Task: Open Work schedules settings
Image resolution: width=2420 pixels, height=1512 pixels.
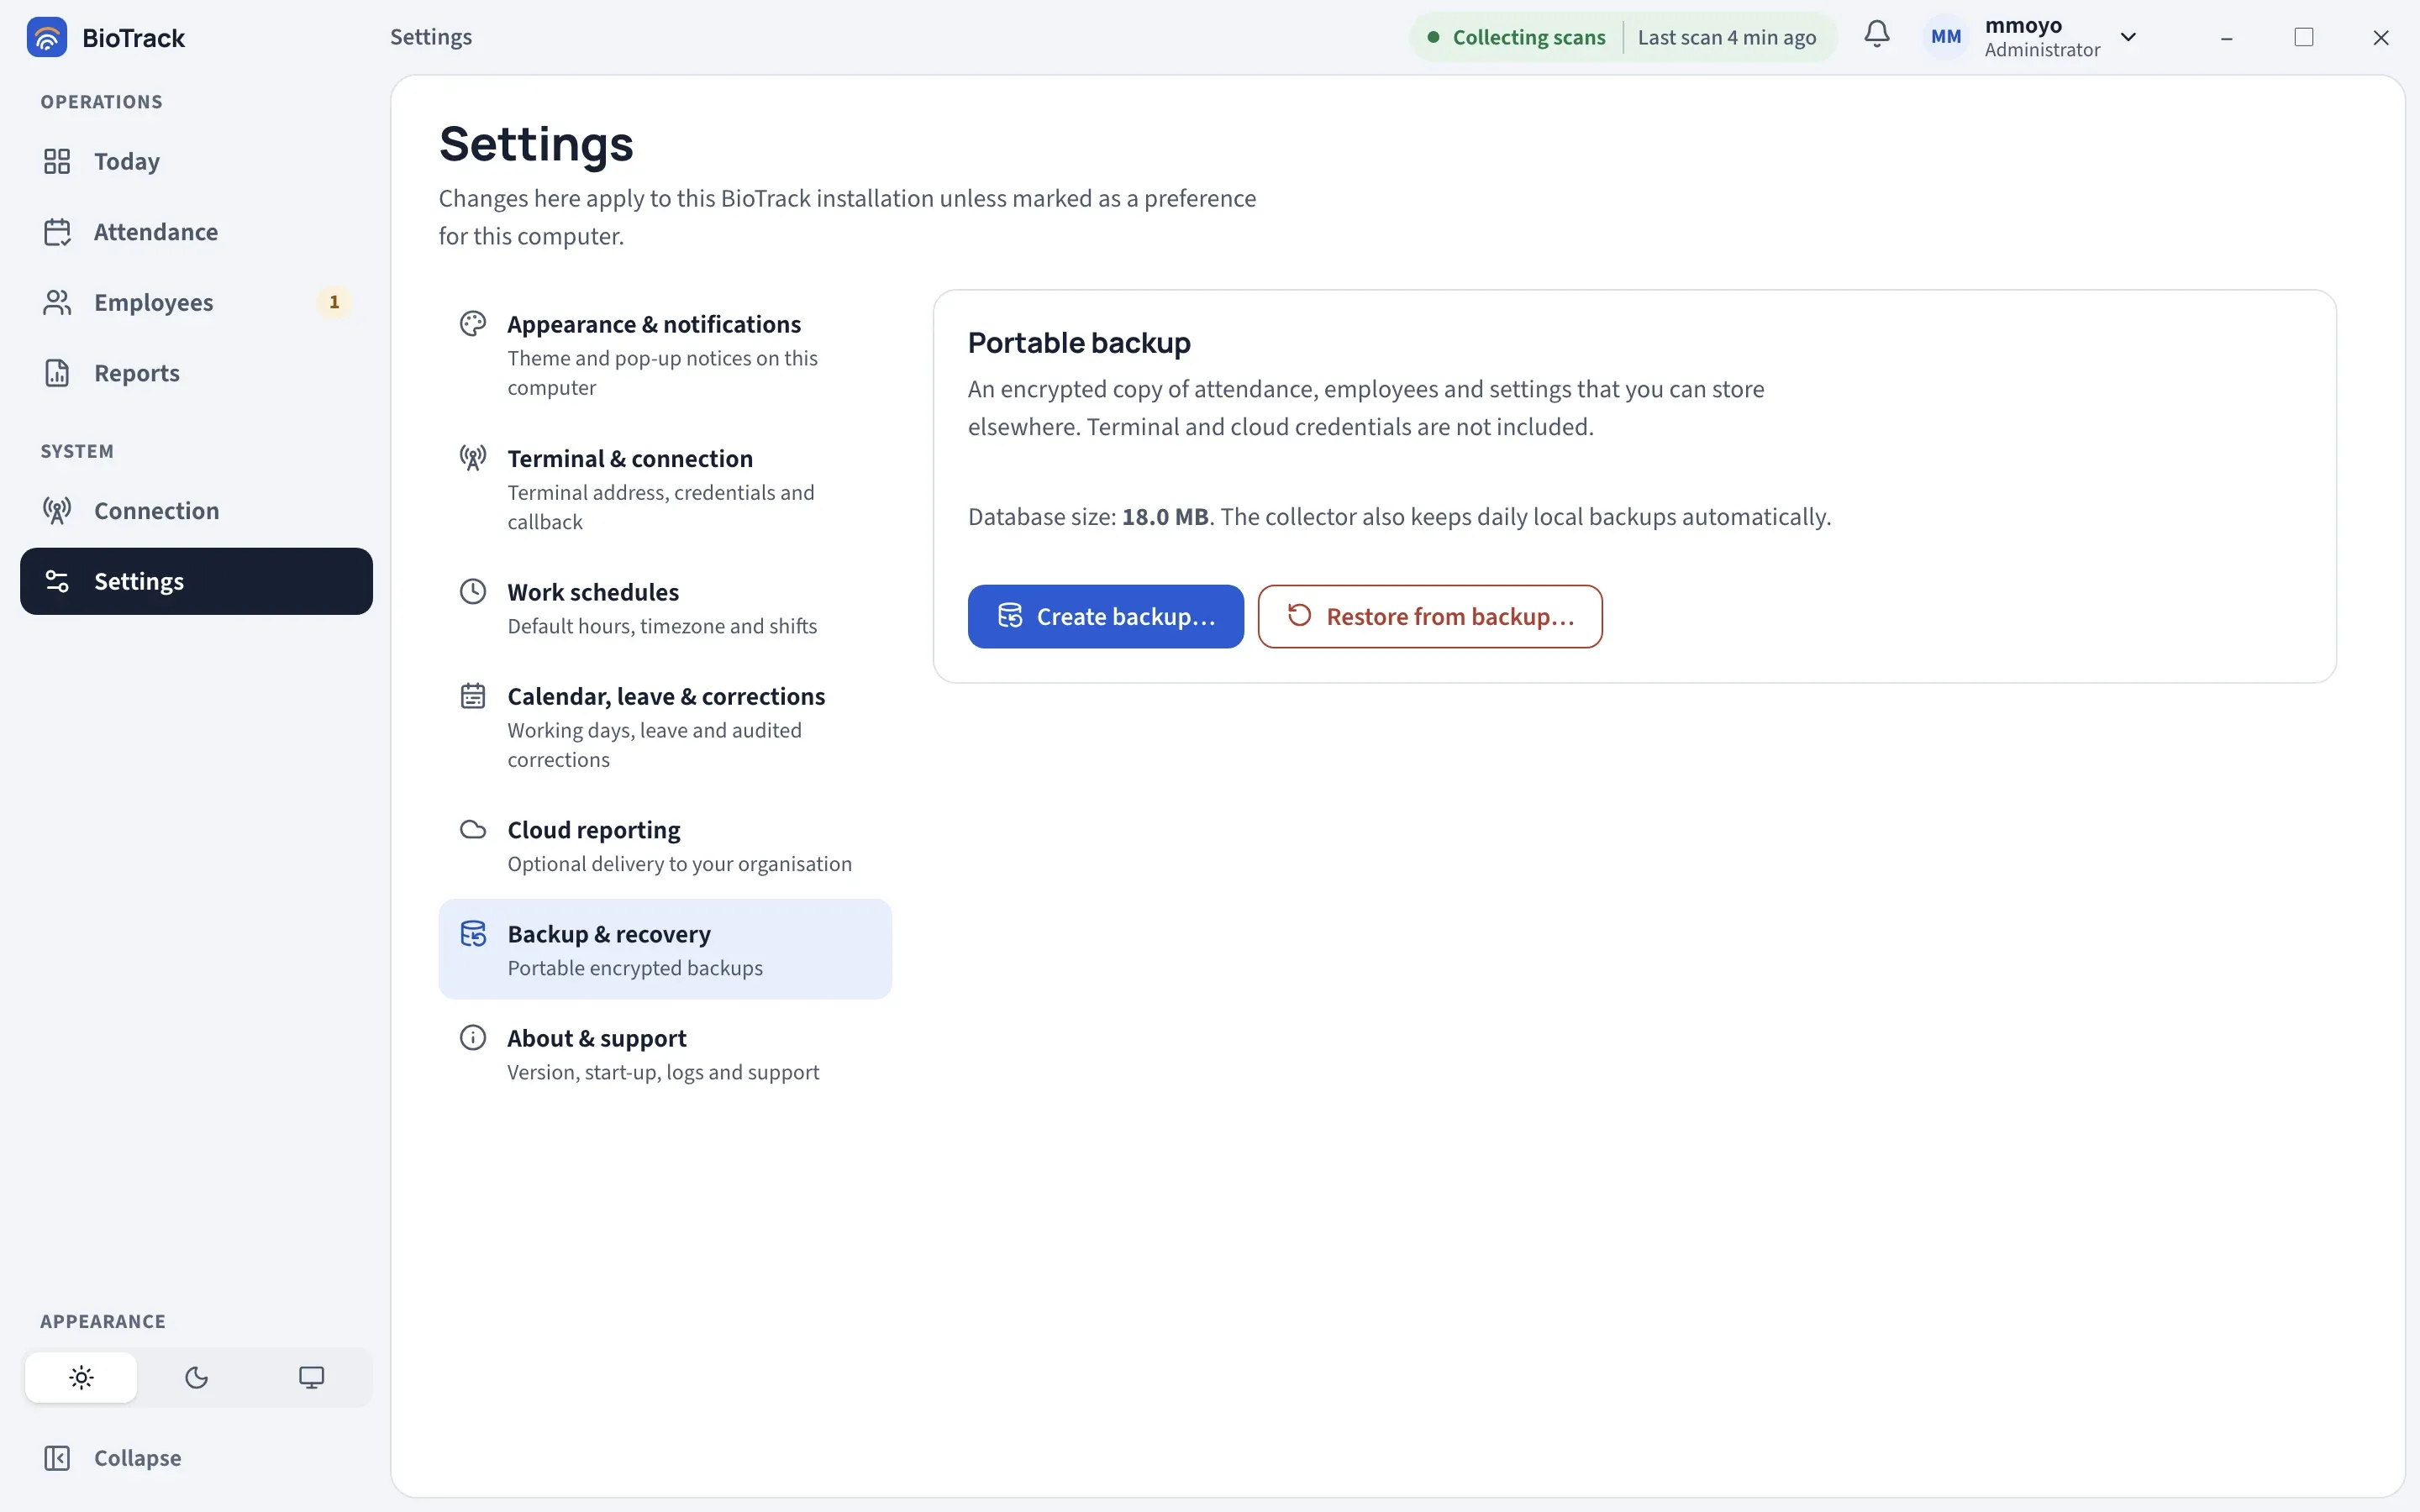Action: pyautogui.click(x=665, y=608)
